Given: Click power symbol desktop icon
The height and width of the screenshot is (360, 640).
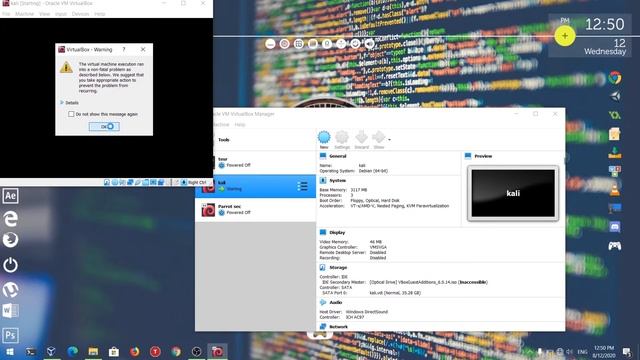Looking at the screenshot, I should [10, 265].
